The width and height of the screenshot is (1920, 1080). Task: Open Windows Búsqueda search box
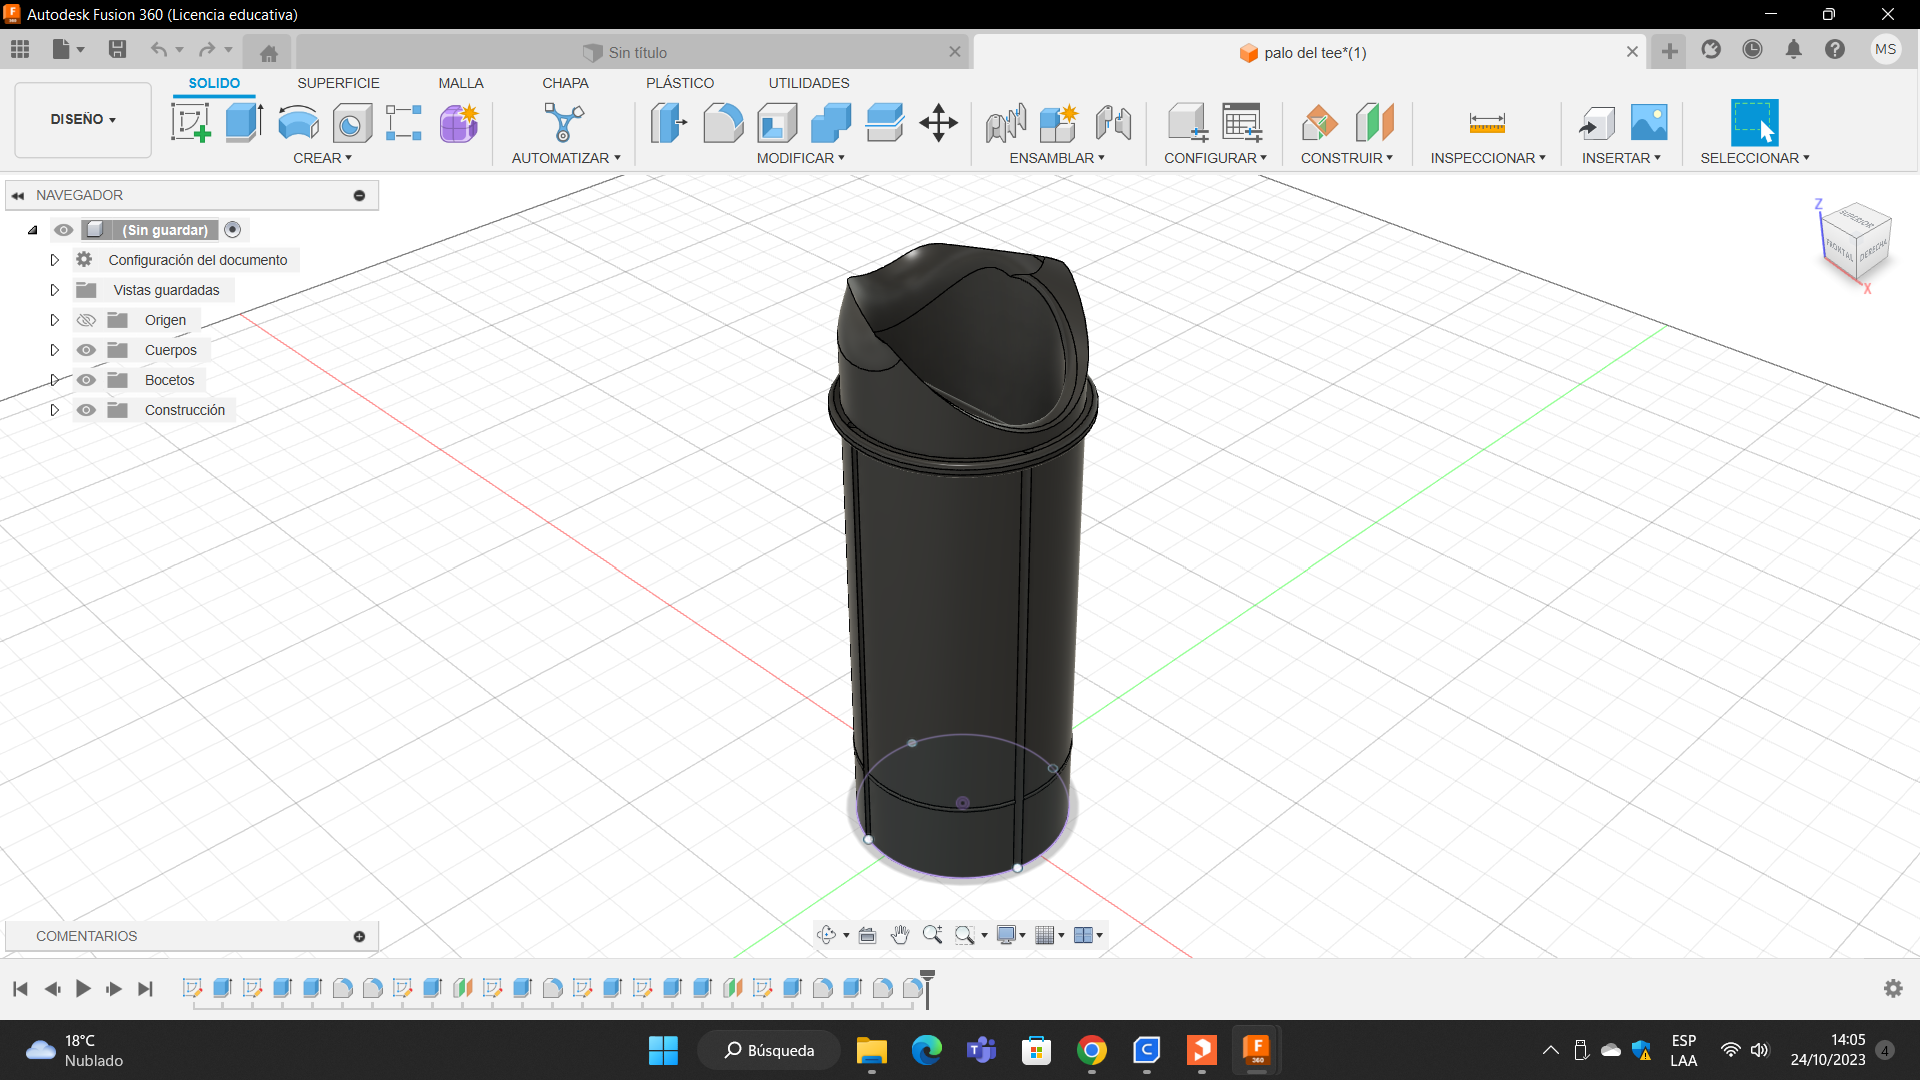[769, 1050]
